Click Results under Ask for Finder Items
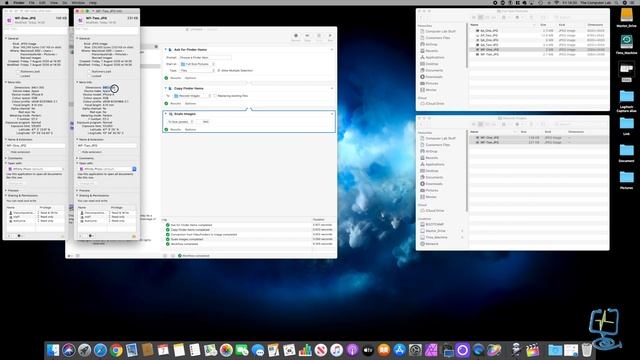640x360 pixels. pos(176,78)
